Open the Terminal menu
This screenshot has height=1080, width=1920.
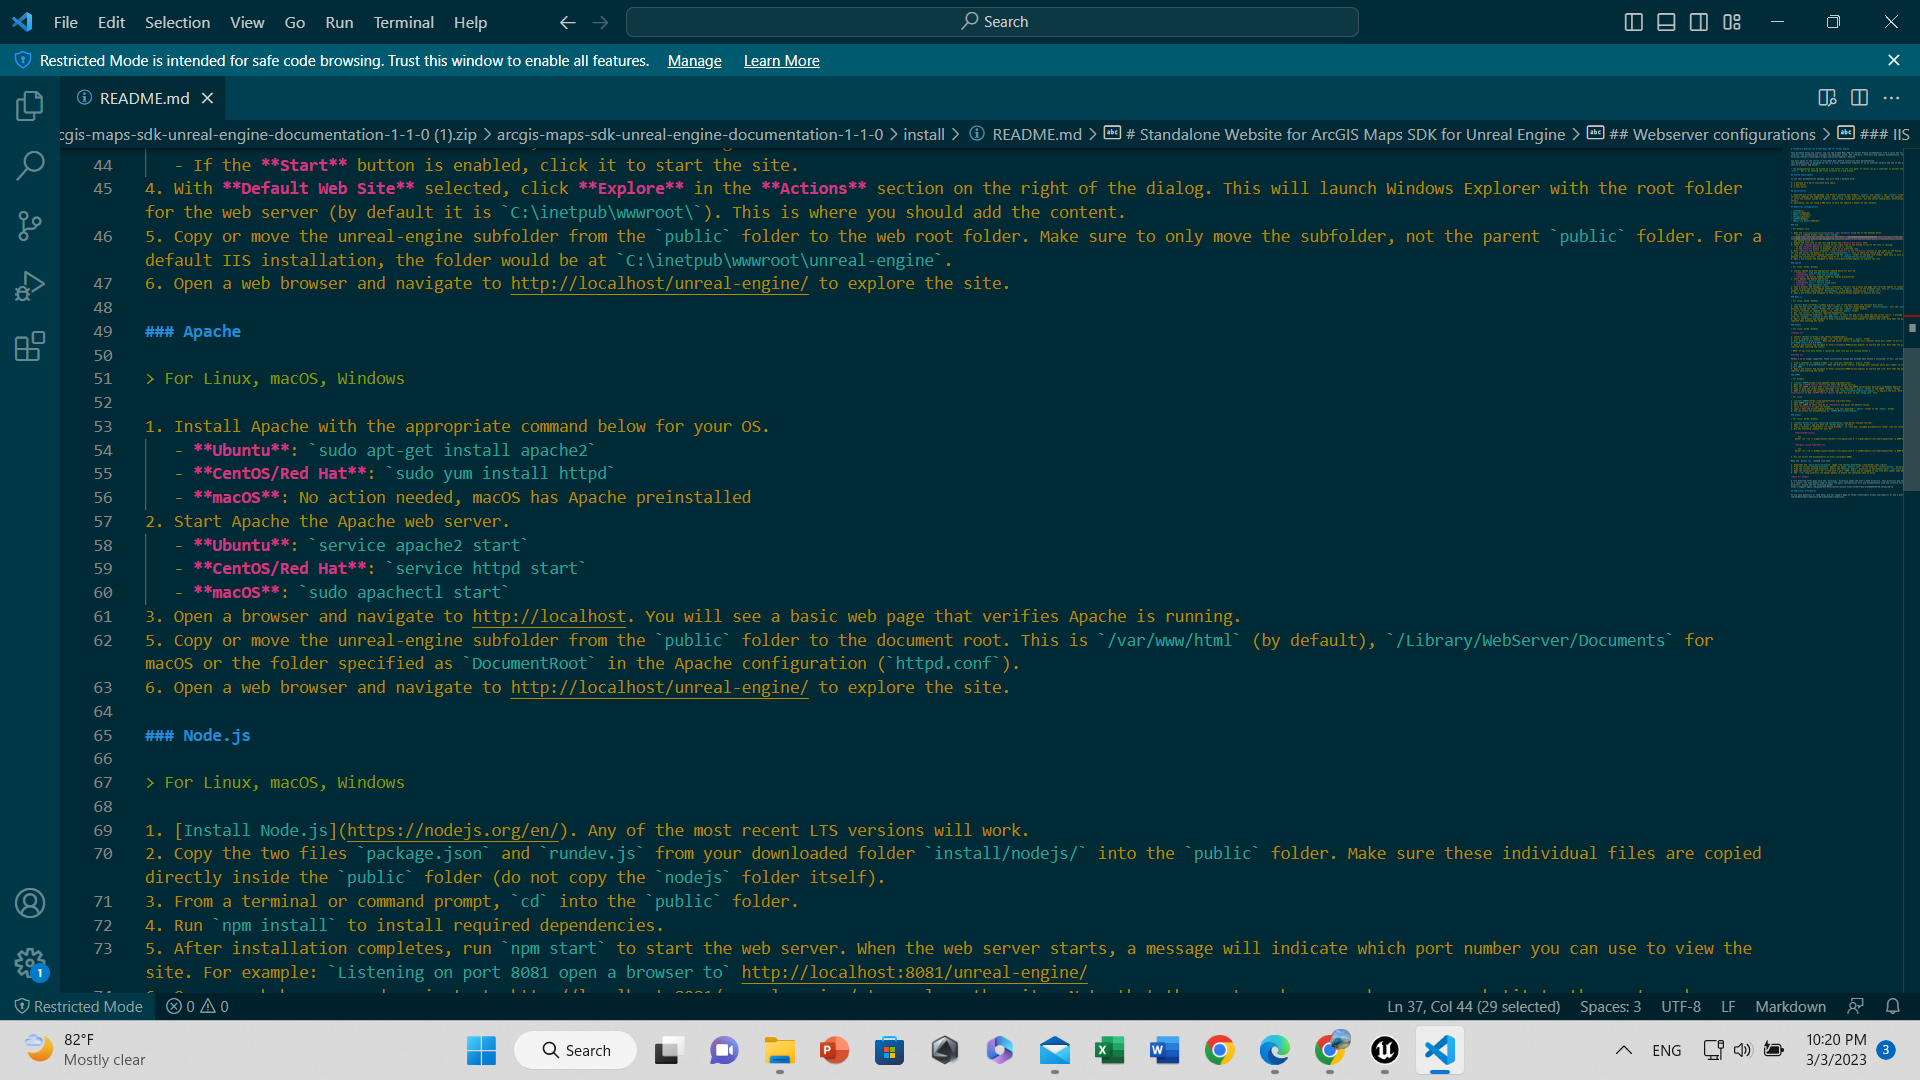[x=403, y=22]
